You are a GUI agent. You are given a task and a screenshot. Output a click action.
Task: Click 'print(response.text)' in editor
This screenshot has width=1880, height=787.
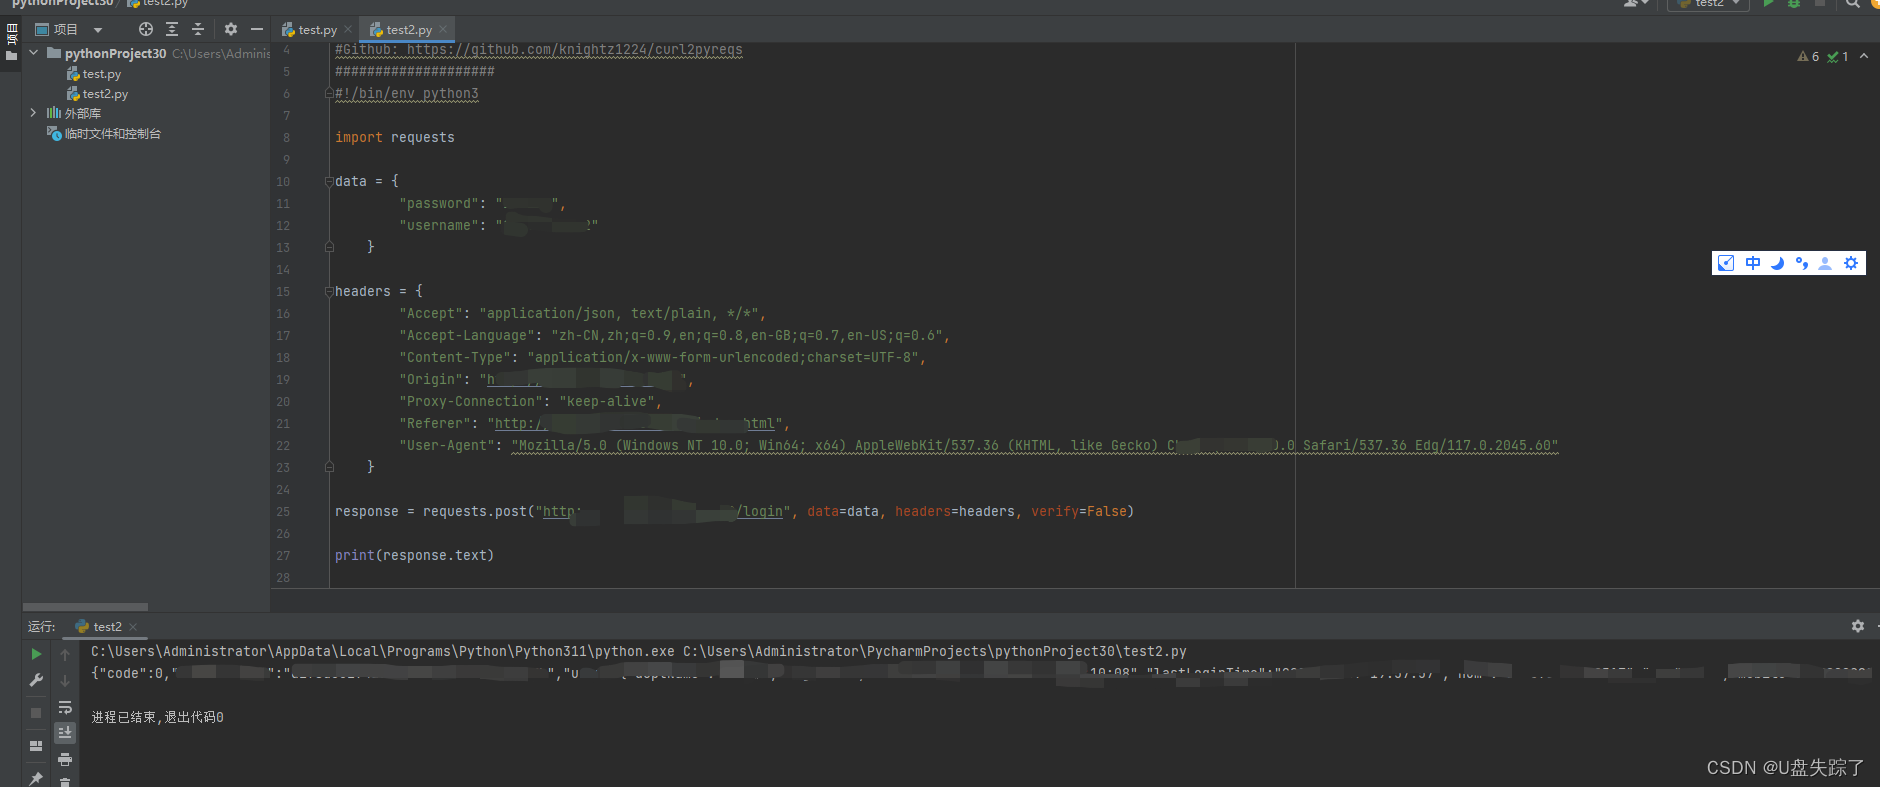pyautogui.click(x=415, y=556)
